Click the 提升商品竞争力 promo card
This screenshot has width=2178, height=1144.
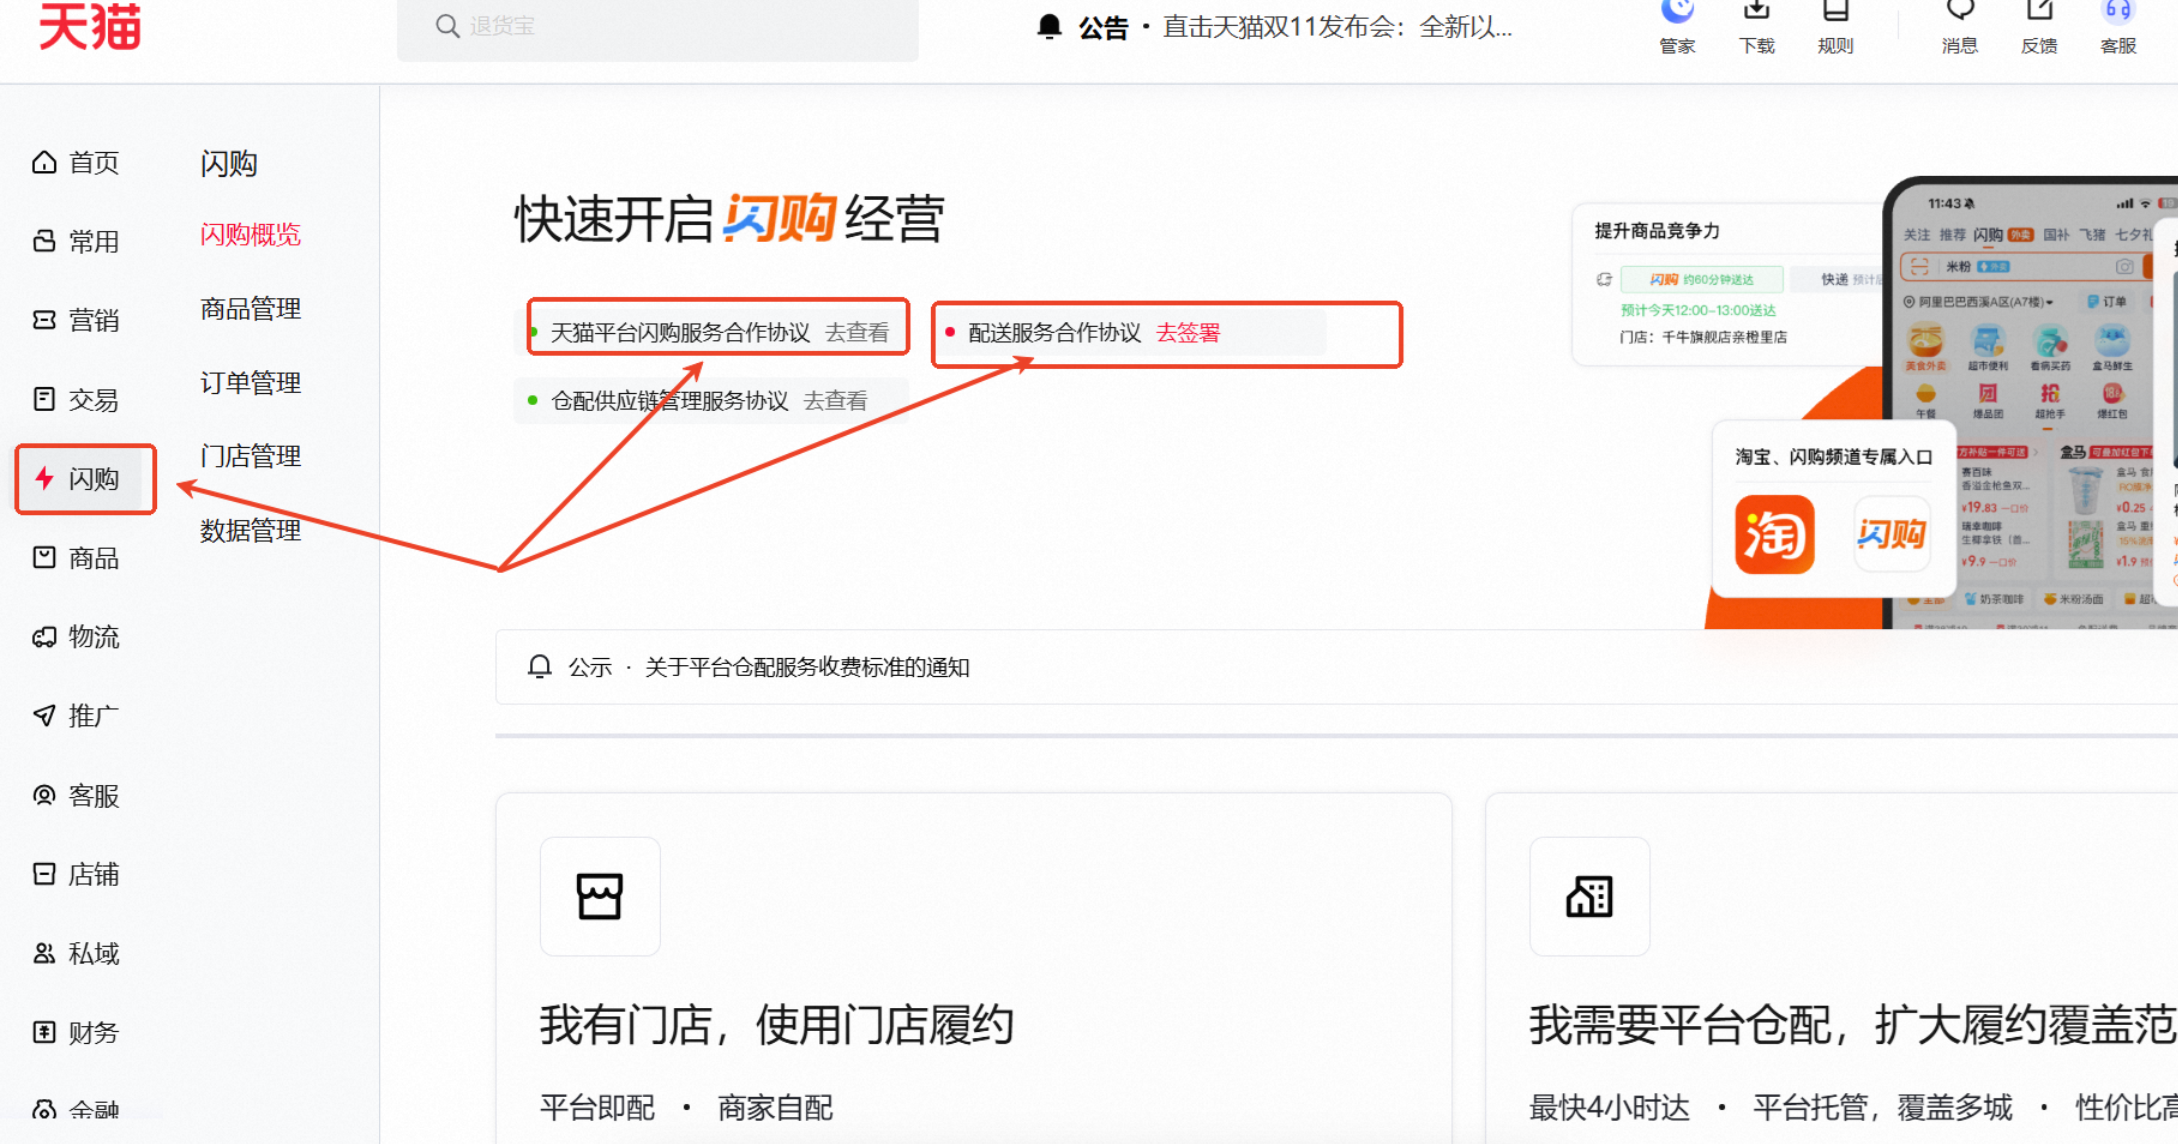coord(1727,285)
